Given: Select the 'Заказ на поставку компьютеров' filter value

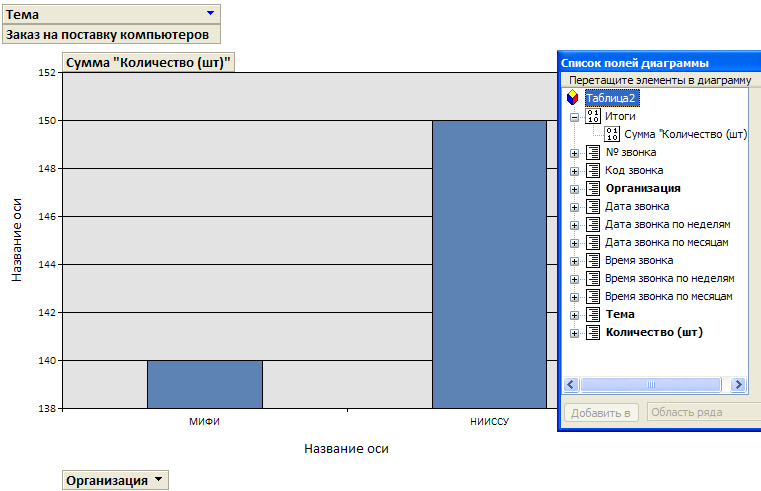Looking at the screenshot, I should pos(111,34).
